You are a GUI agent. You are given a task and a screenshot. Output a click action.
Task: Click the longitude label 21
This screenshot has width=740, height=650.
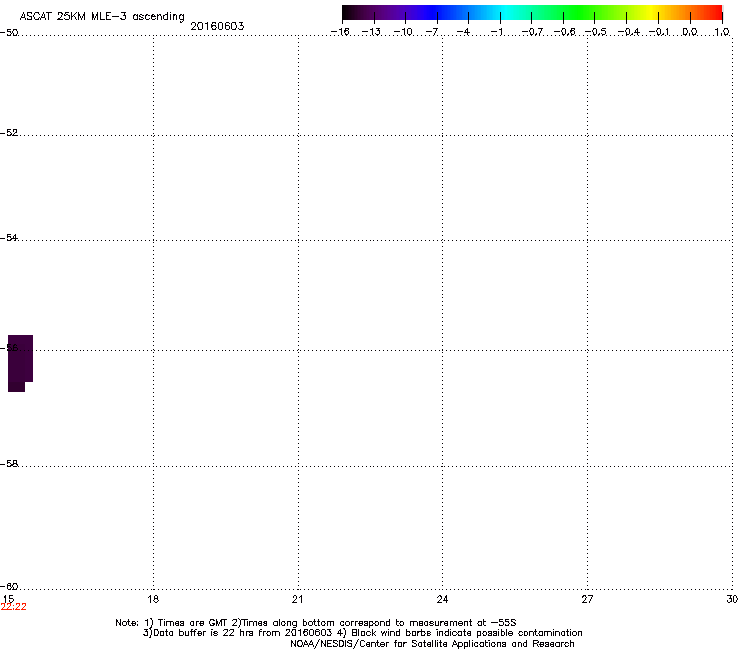pyautogui.click(x=297, y=599)
